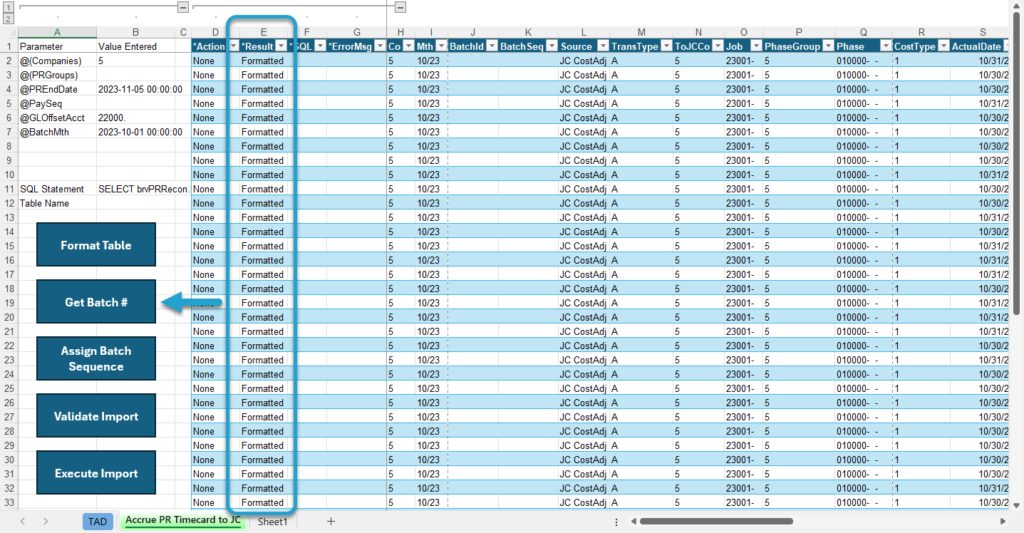This screenshot has height=533, width=1024.
Task: Add a new sheet with plus icon
Action: (x=330, y=521)
